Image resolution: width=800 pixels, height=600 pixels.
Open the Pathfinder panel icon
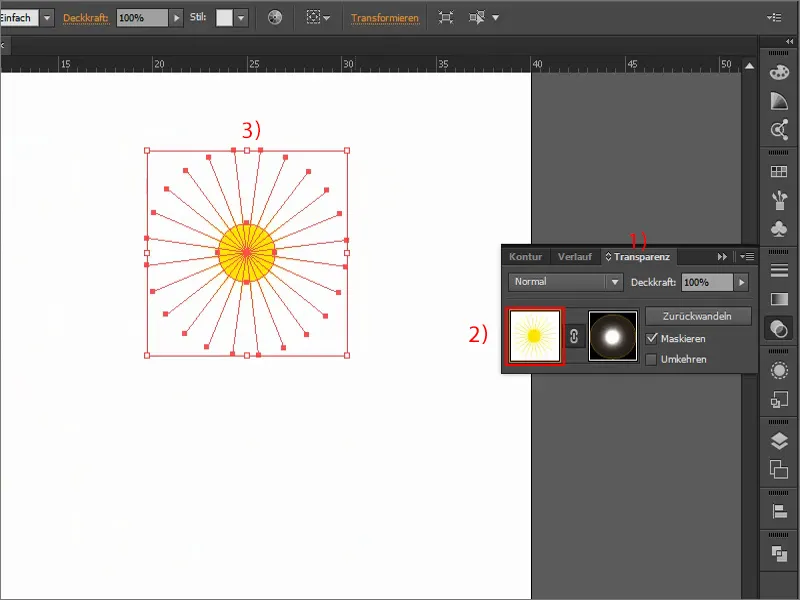[779, 553]
